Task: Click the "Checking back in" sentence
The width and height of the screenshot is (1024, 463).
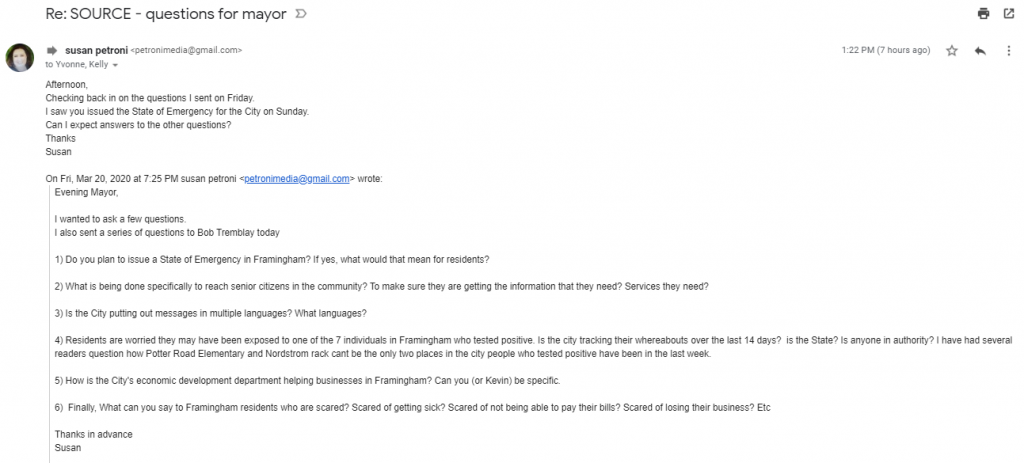Action: [x=150, y=98]
